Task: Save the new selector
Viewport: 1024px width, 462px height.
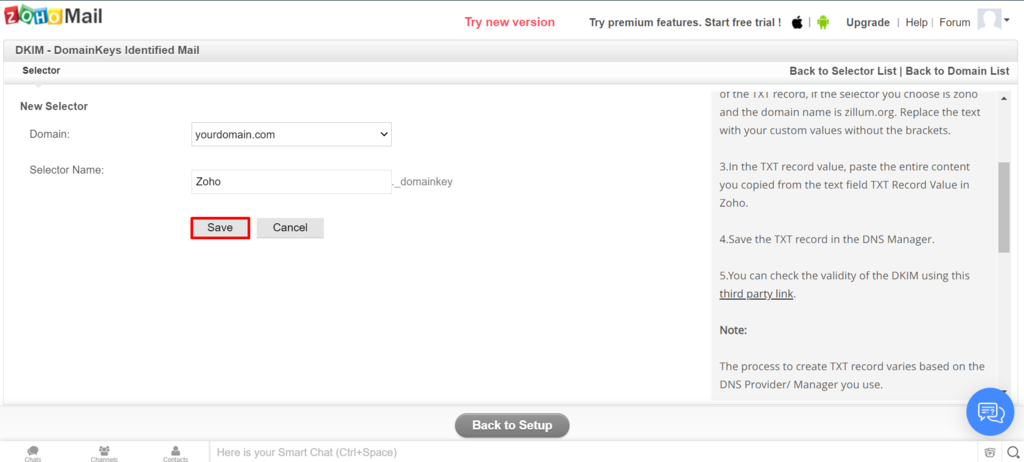Action: [x=220, y=228]
